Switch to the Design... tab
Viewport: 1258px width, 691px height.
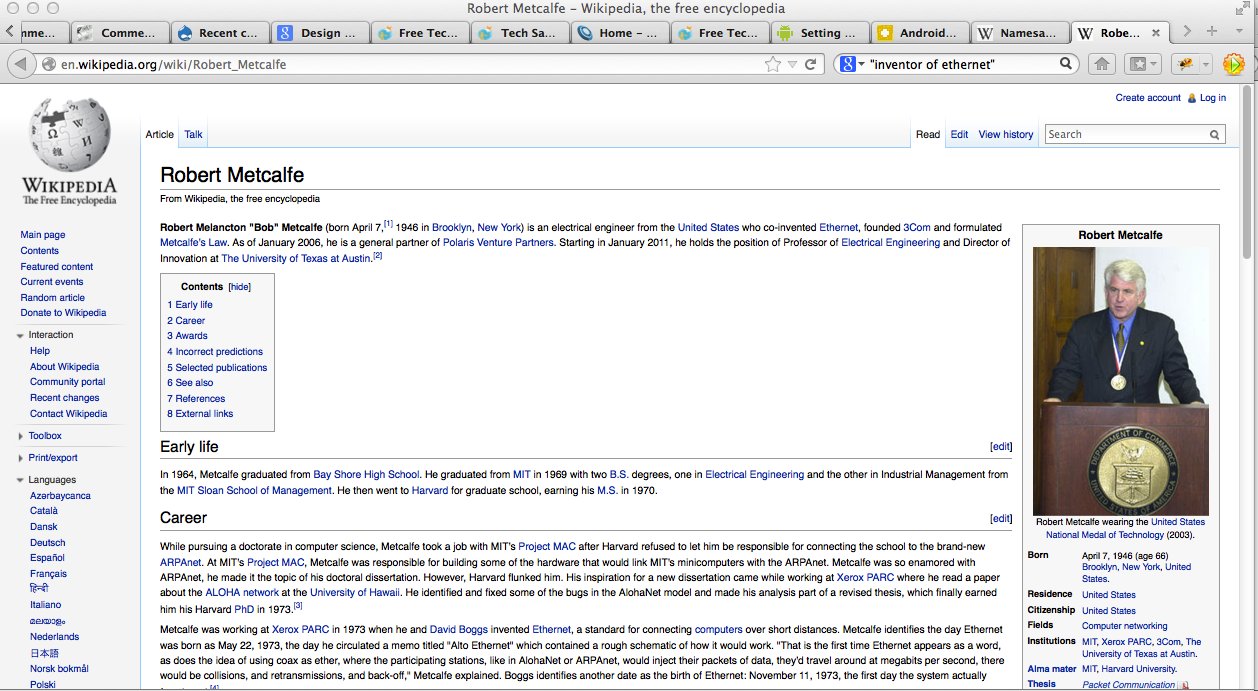(320, 33)
